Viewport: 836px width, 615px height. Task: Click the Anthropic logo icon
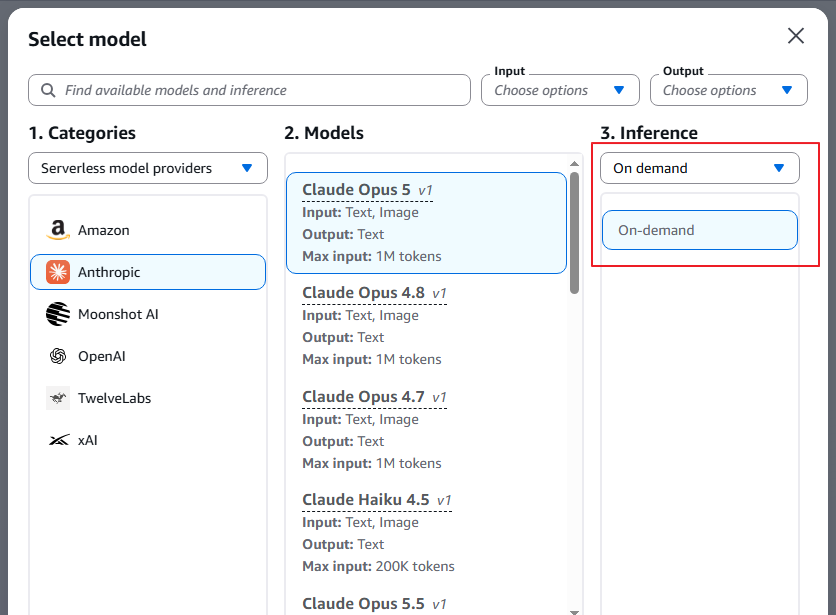[58, 272]
